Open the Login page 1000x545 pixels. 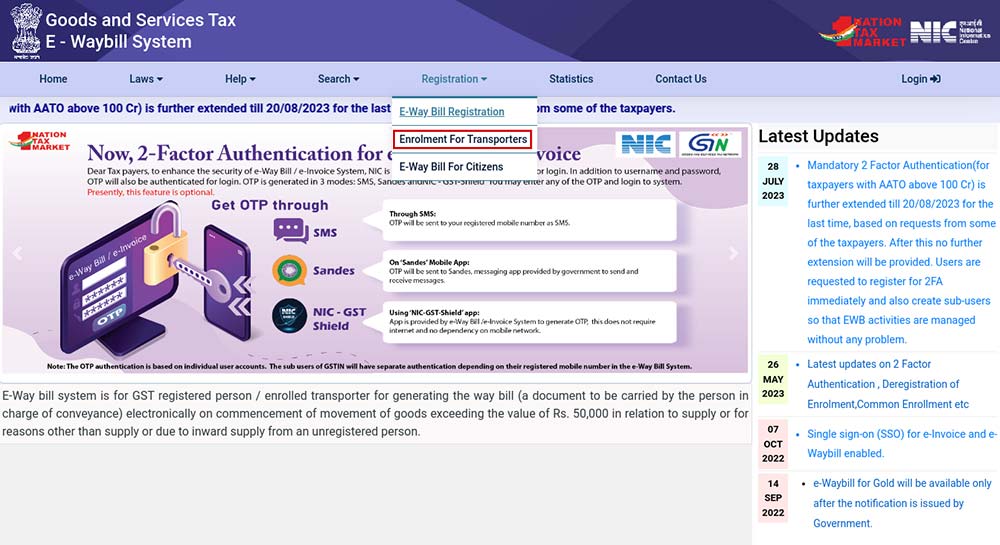[x=920, y=79]
